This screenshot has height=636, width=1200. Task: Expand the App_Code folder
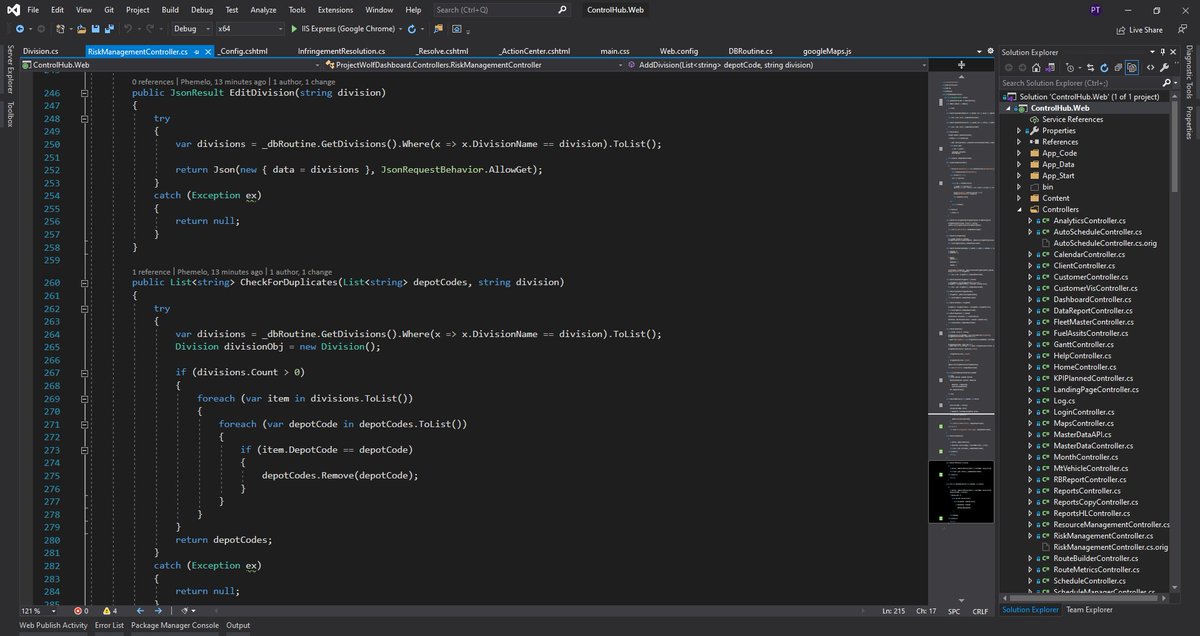1019,153
